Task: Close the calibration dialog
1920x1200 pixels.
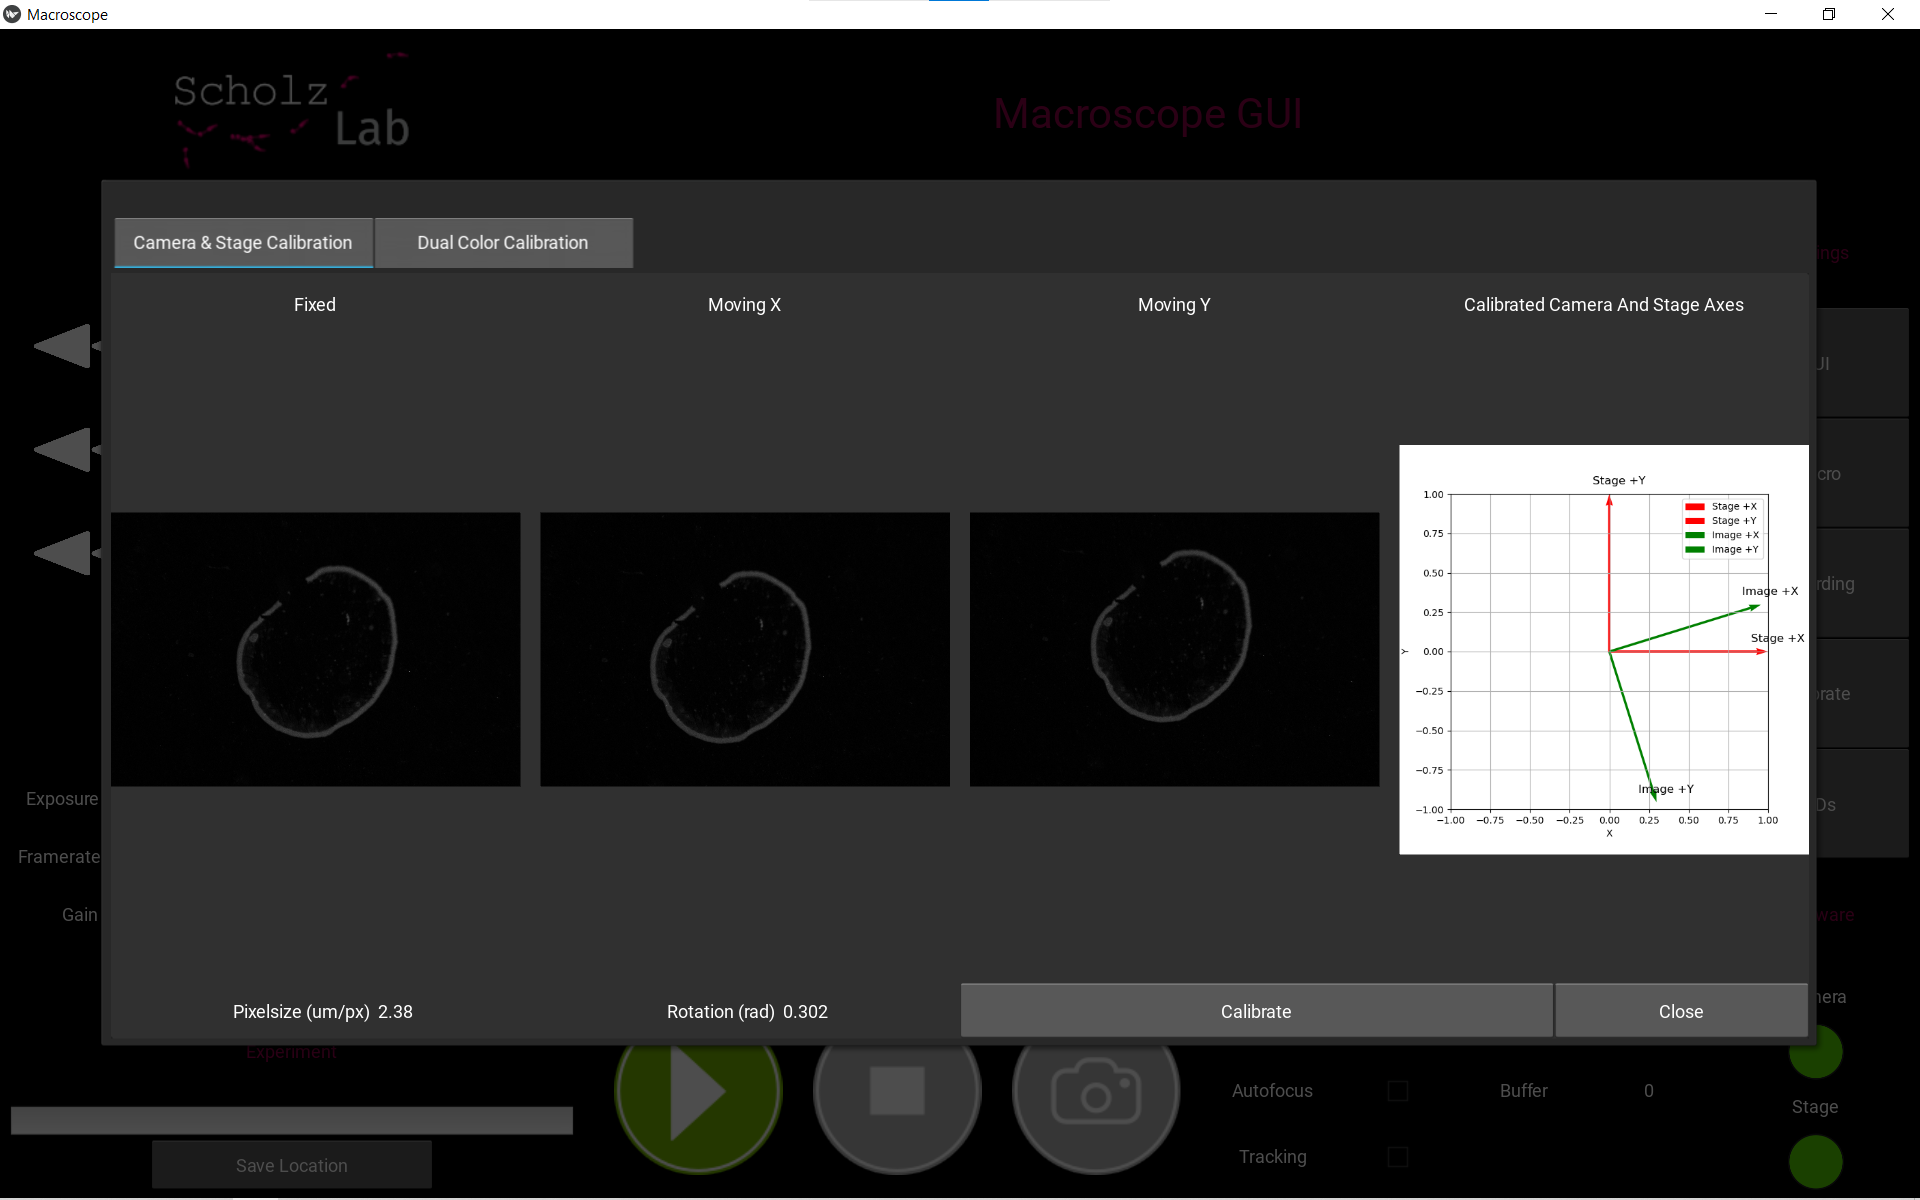Action: [x=1681, y=1011]
